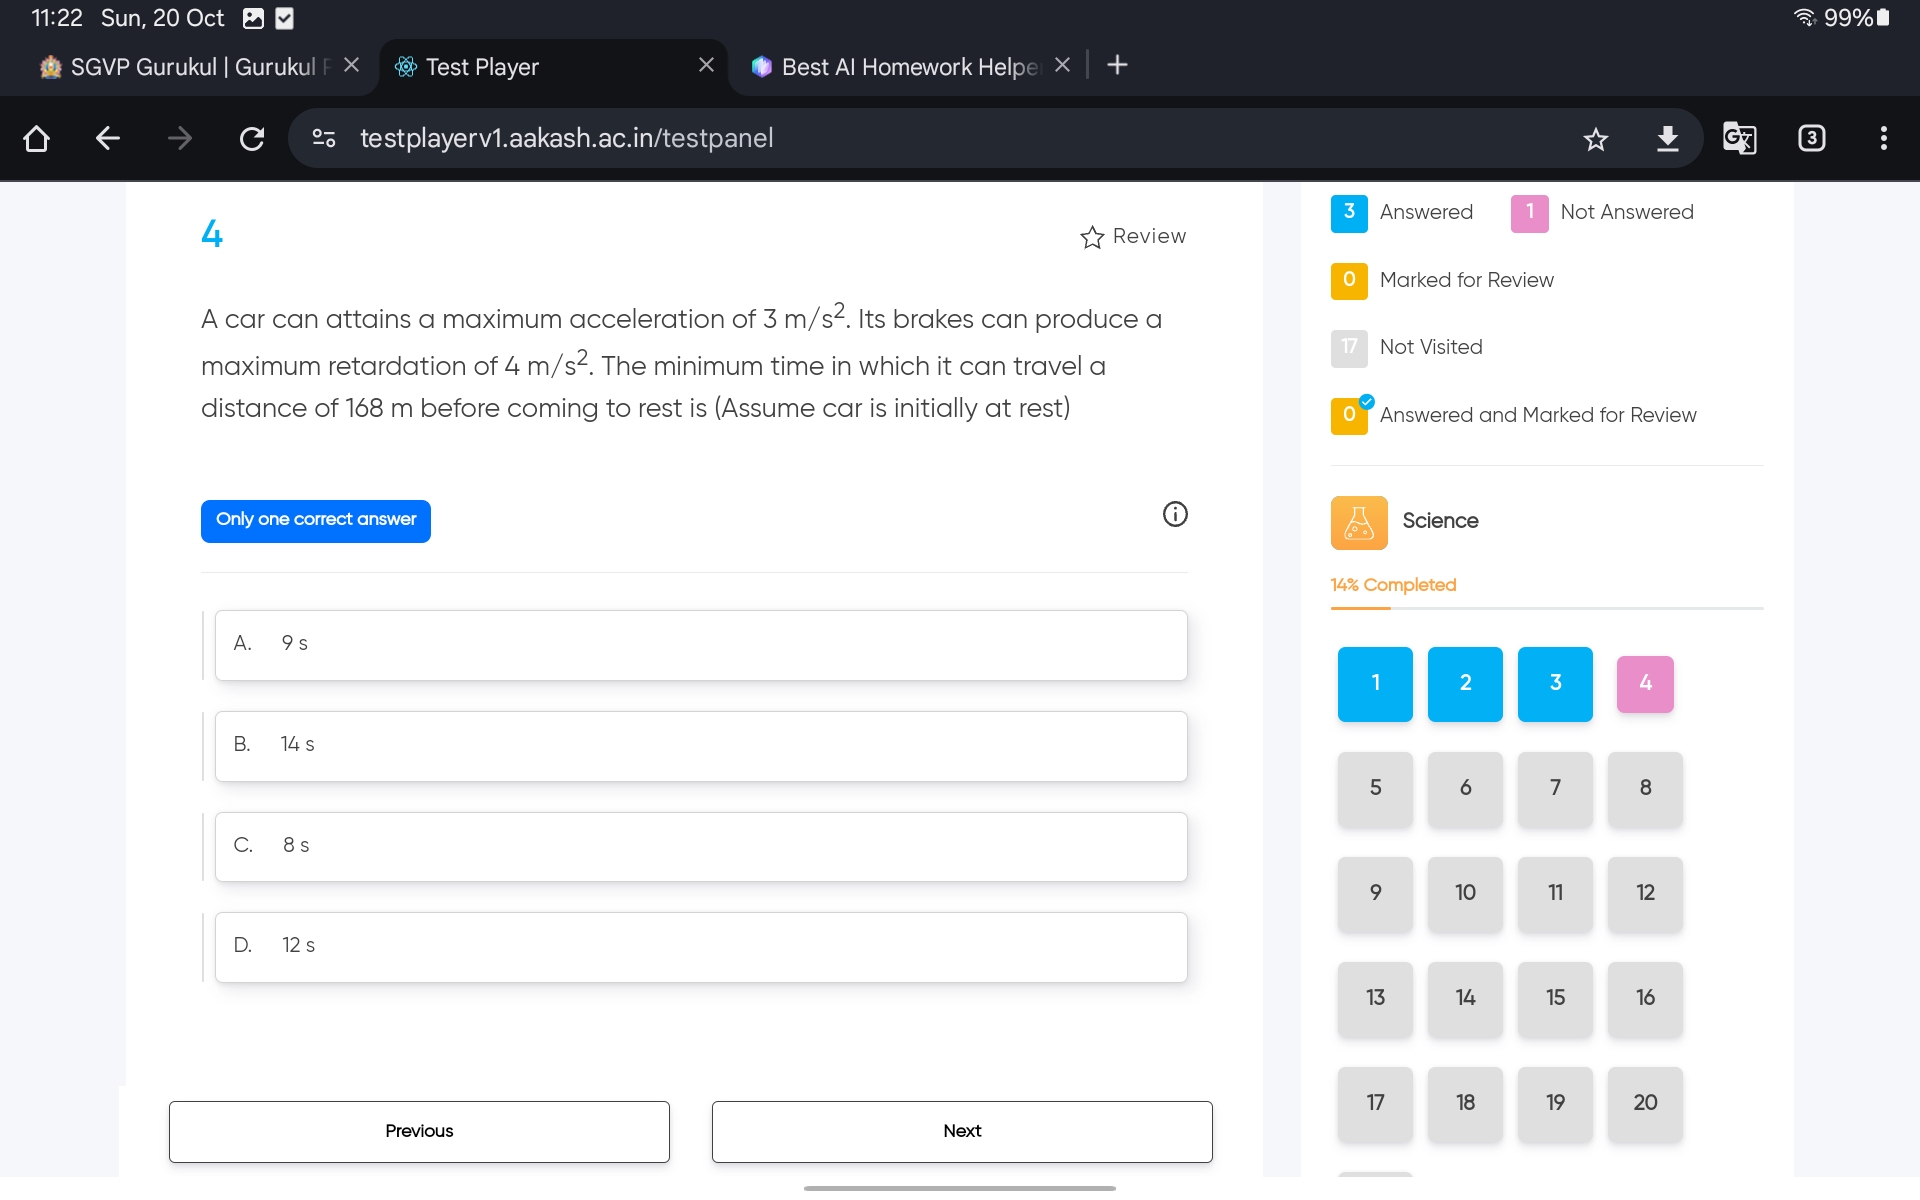Click the 14% Completed progress bar
The image size is (1920, 1200).
(x=1547, y=608)
